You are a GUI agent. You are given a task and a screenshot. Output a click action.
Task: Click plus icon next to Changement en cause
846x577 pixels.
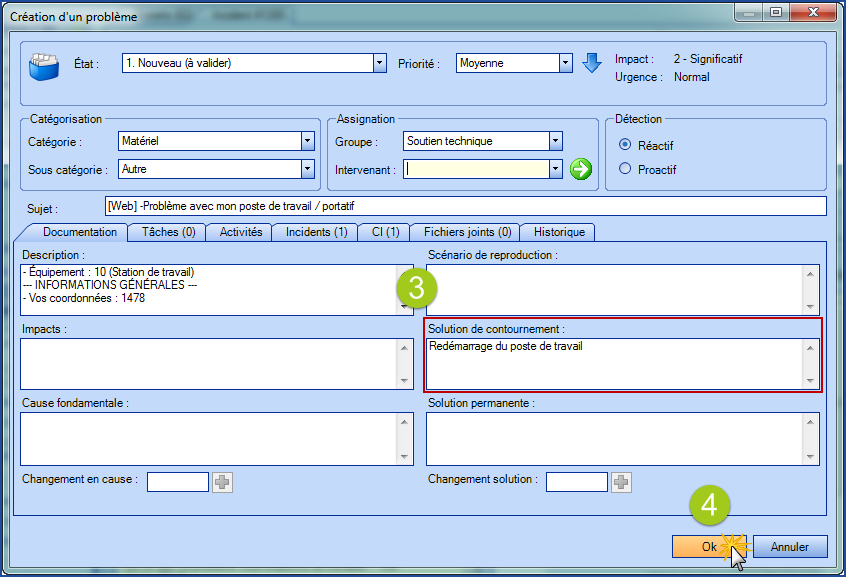coord(222,482)
